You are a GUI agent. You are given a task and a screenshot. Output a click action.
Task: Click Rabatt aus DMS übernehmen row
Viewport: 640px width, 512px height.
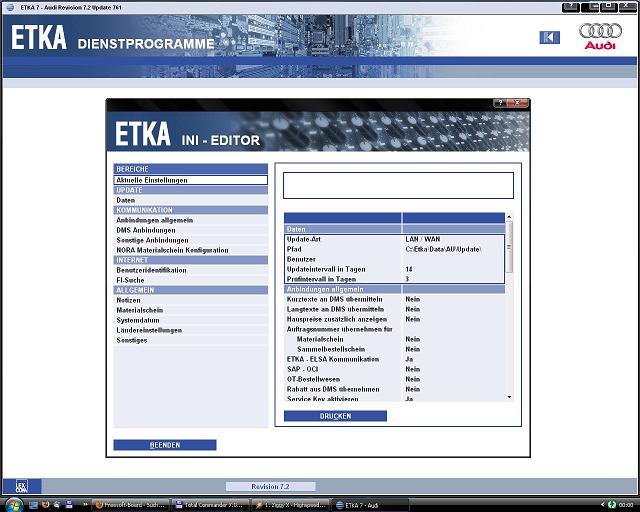pyautogui.click(x=394, y=389)
